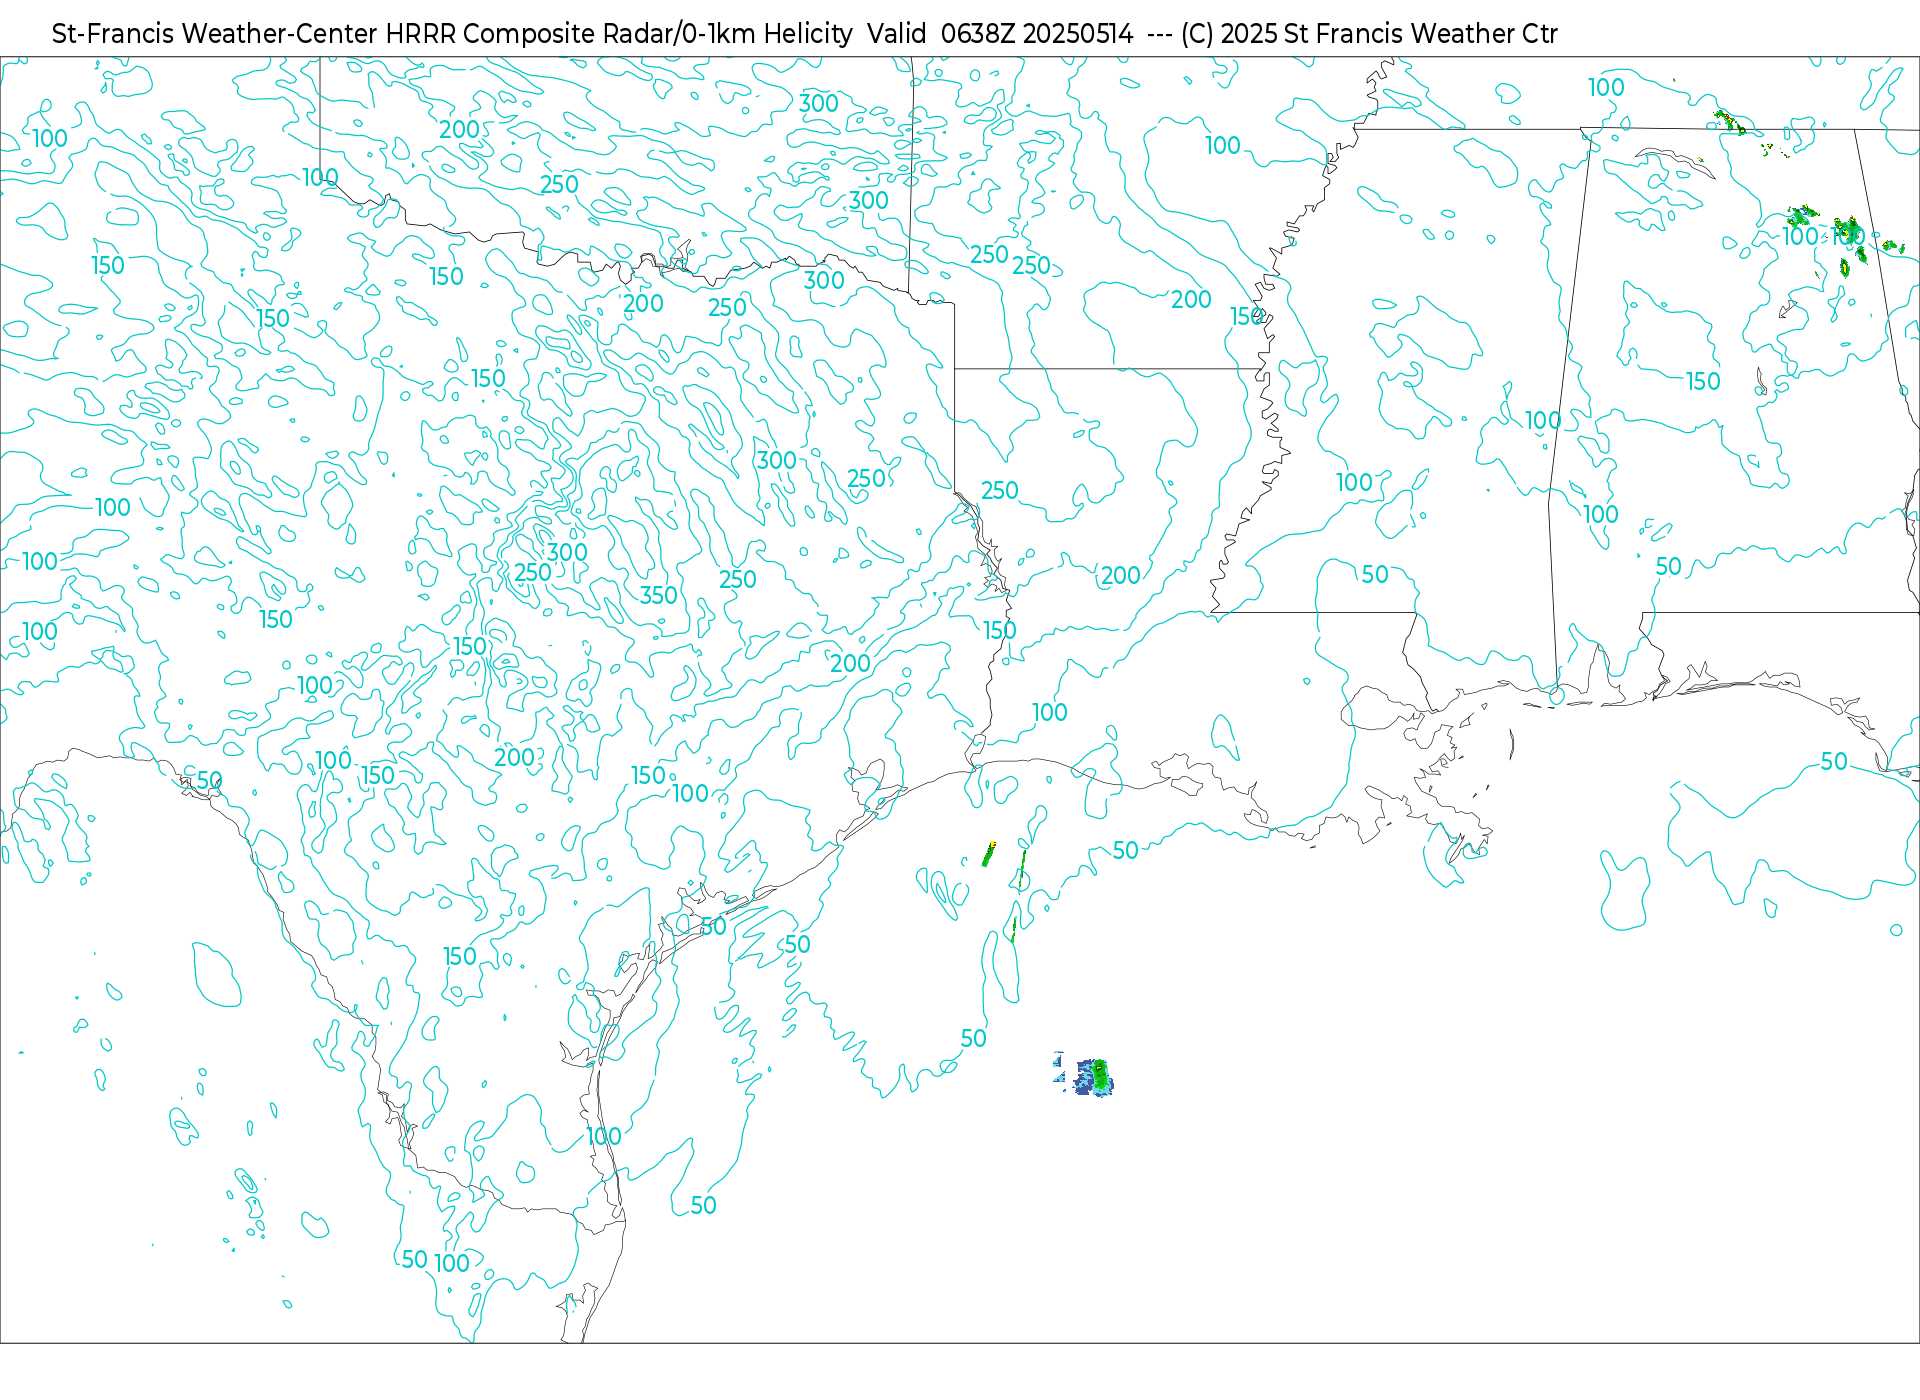Click the copyright '(C) 2025 St Francis Weather Ctr'
This screenshot has width=1920, height=1400.
(1369, 34)
